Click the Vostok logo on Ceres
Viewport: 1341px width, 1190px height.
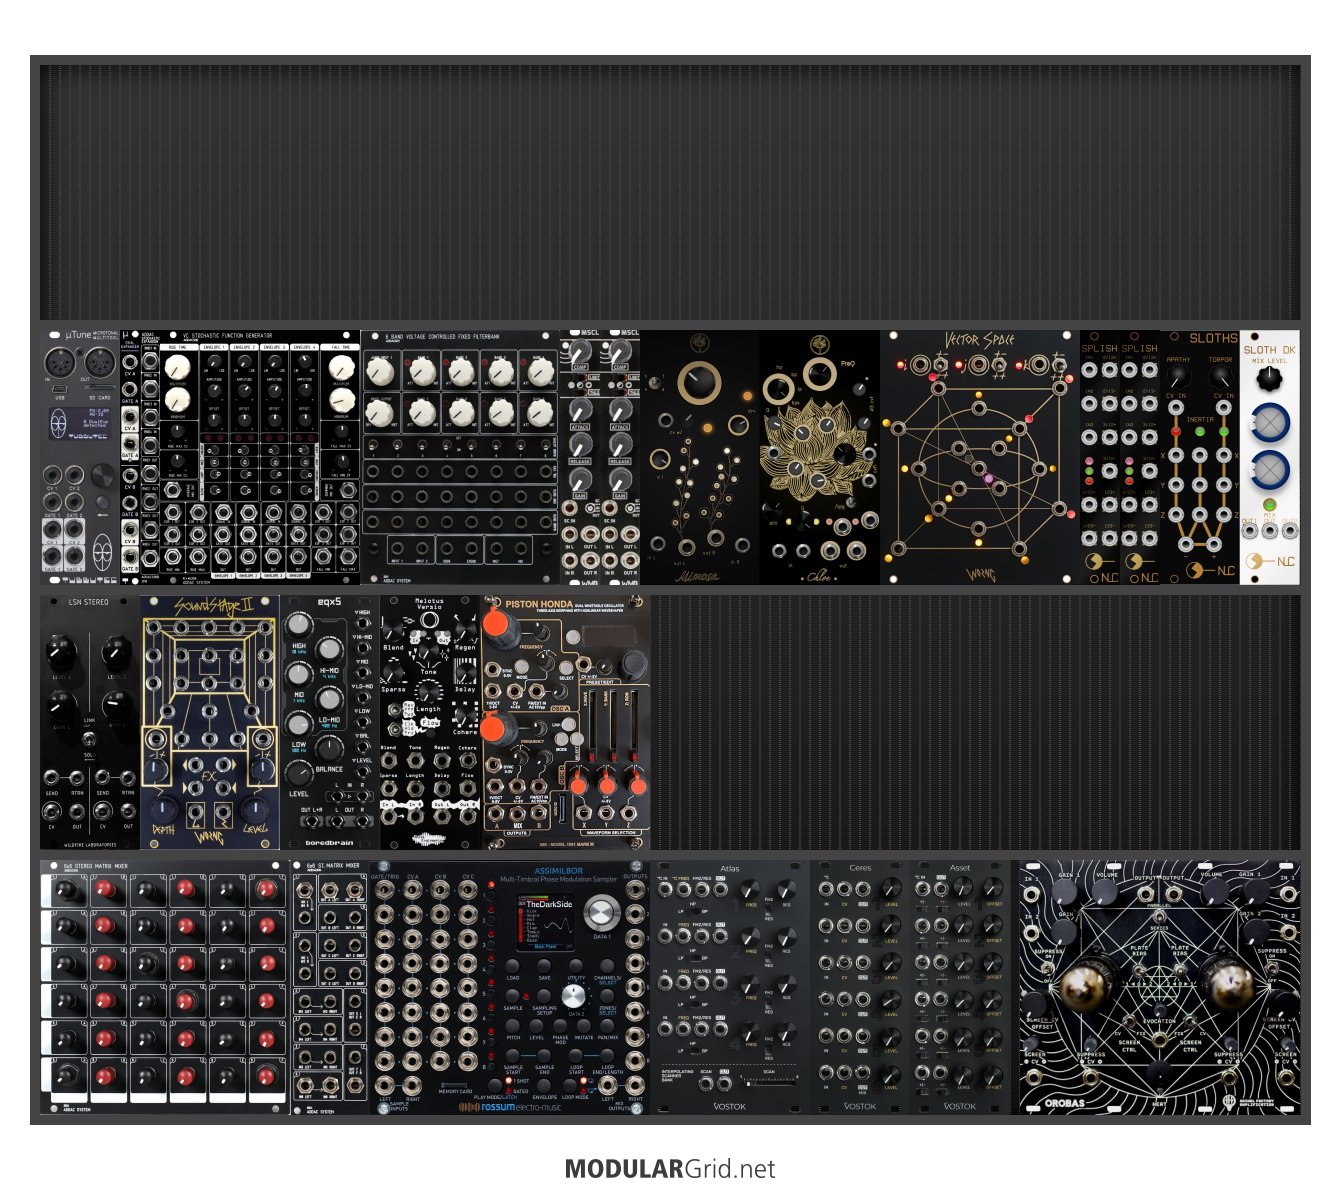coord(860,1106)
